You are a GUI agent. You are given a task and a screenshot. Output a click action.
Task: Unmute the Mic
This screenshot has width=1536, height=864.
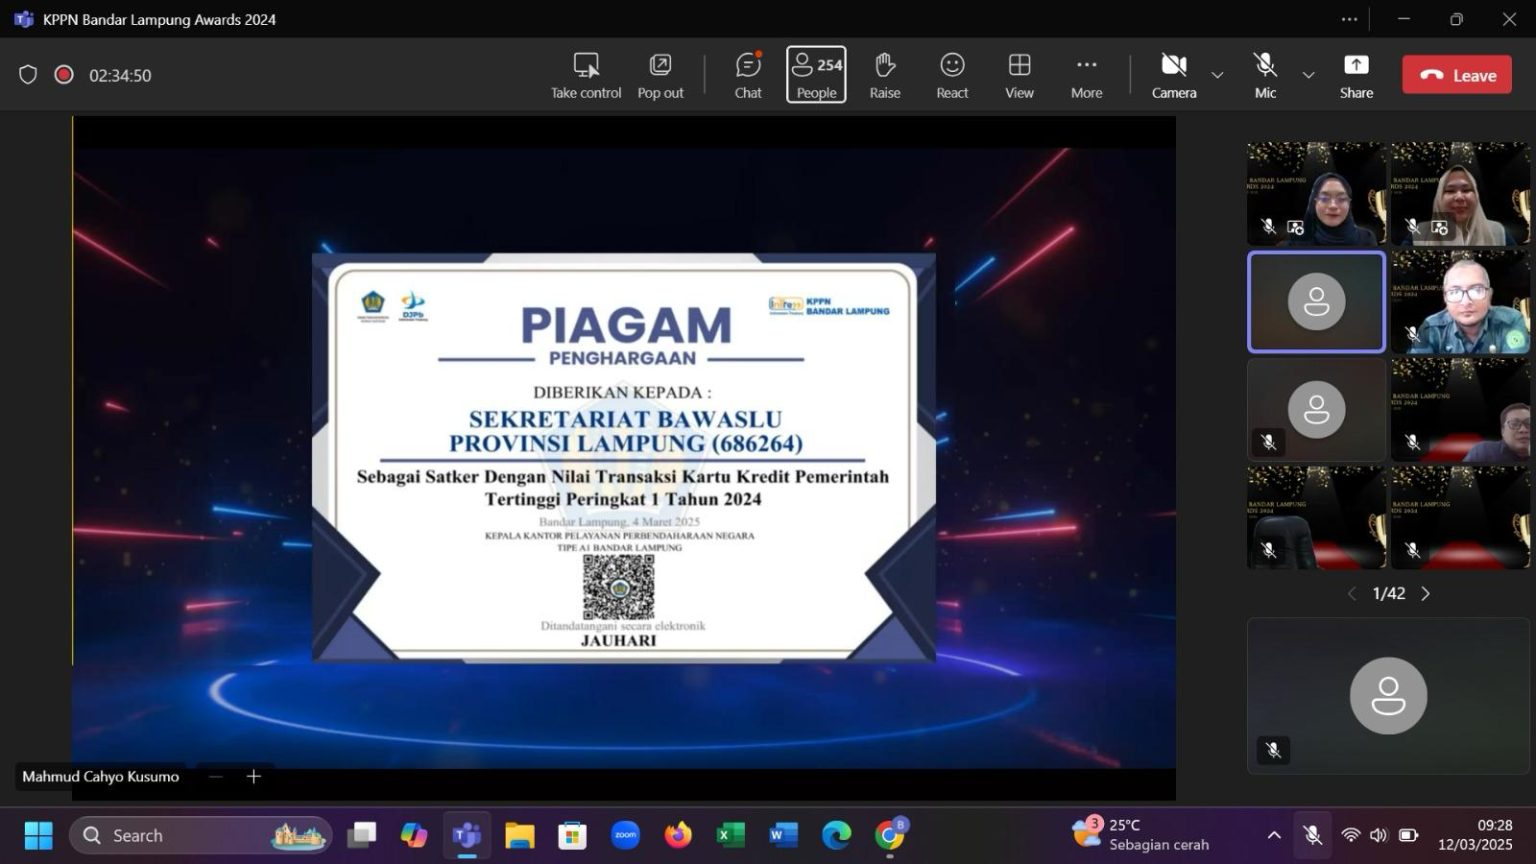[1265, 75]
